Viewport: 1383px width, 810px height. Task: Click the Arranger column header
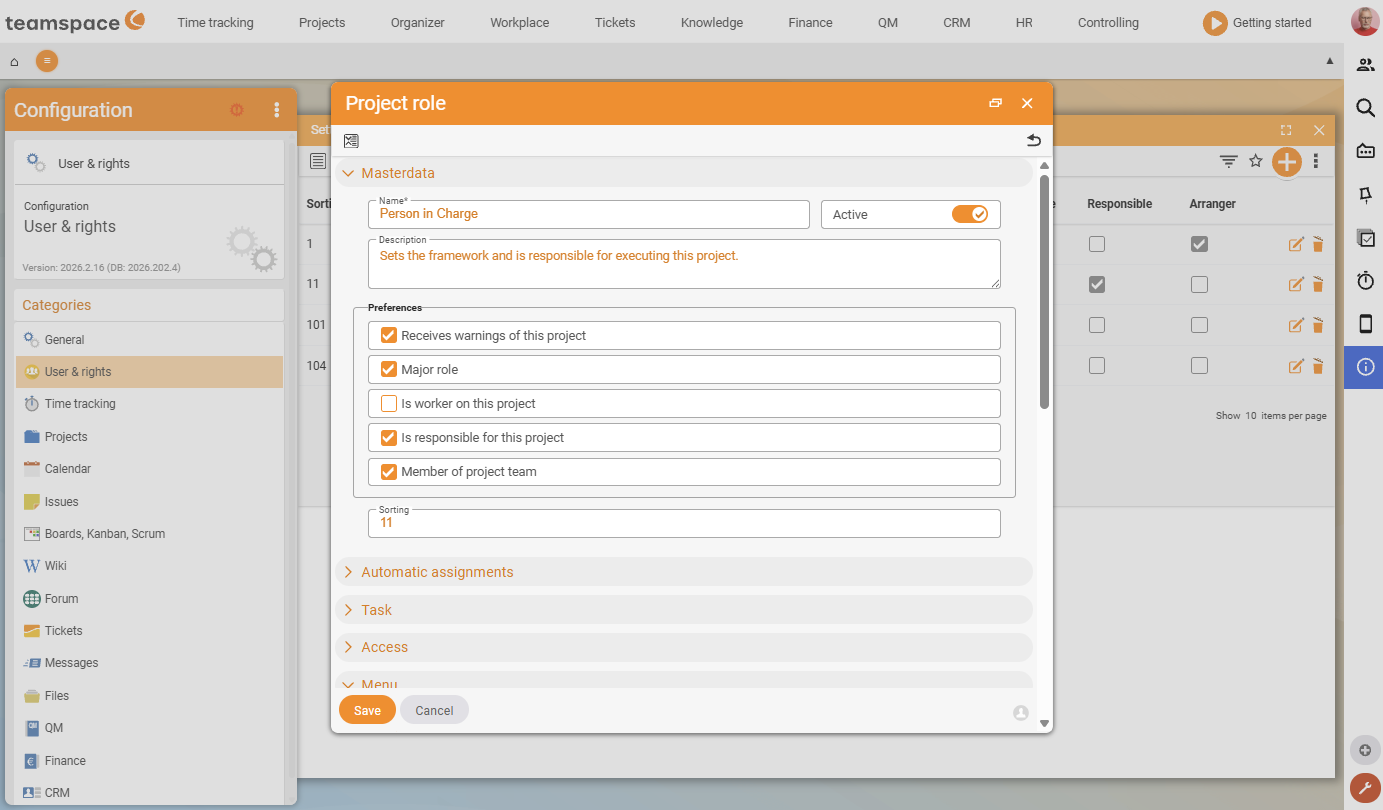[x=1212, y=204]
